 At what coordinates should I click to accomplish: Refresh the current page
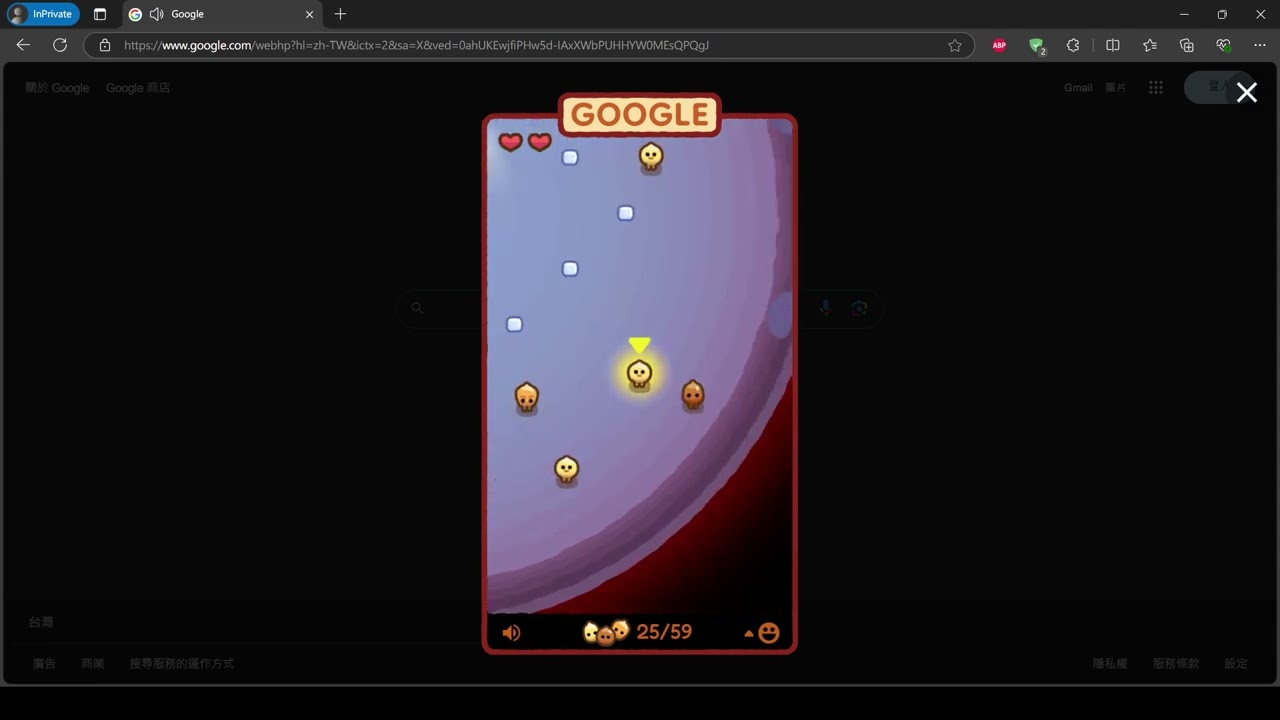coord(60,45)
